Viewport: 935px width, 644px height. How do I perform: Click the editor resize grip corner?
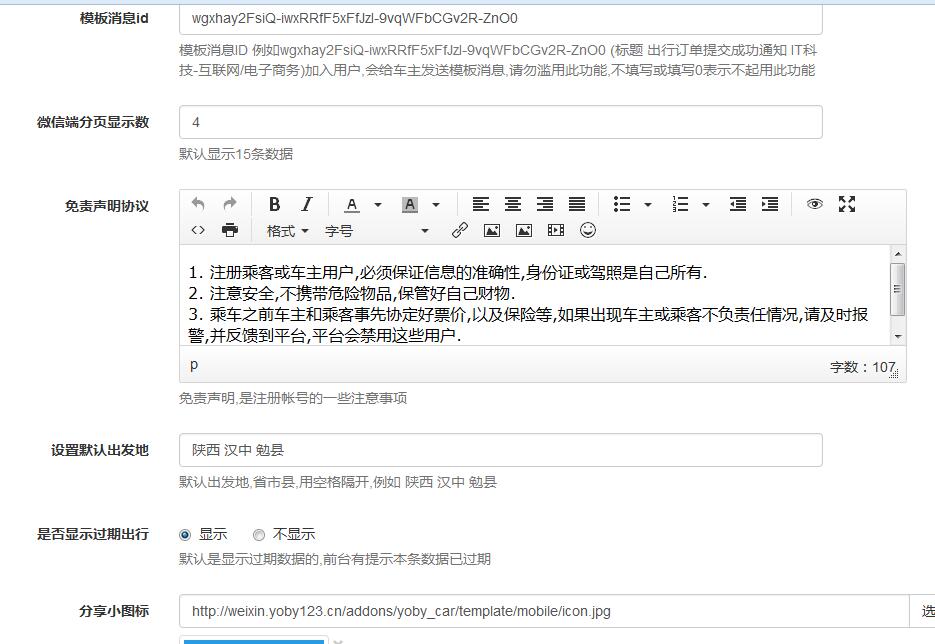894,374
